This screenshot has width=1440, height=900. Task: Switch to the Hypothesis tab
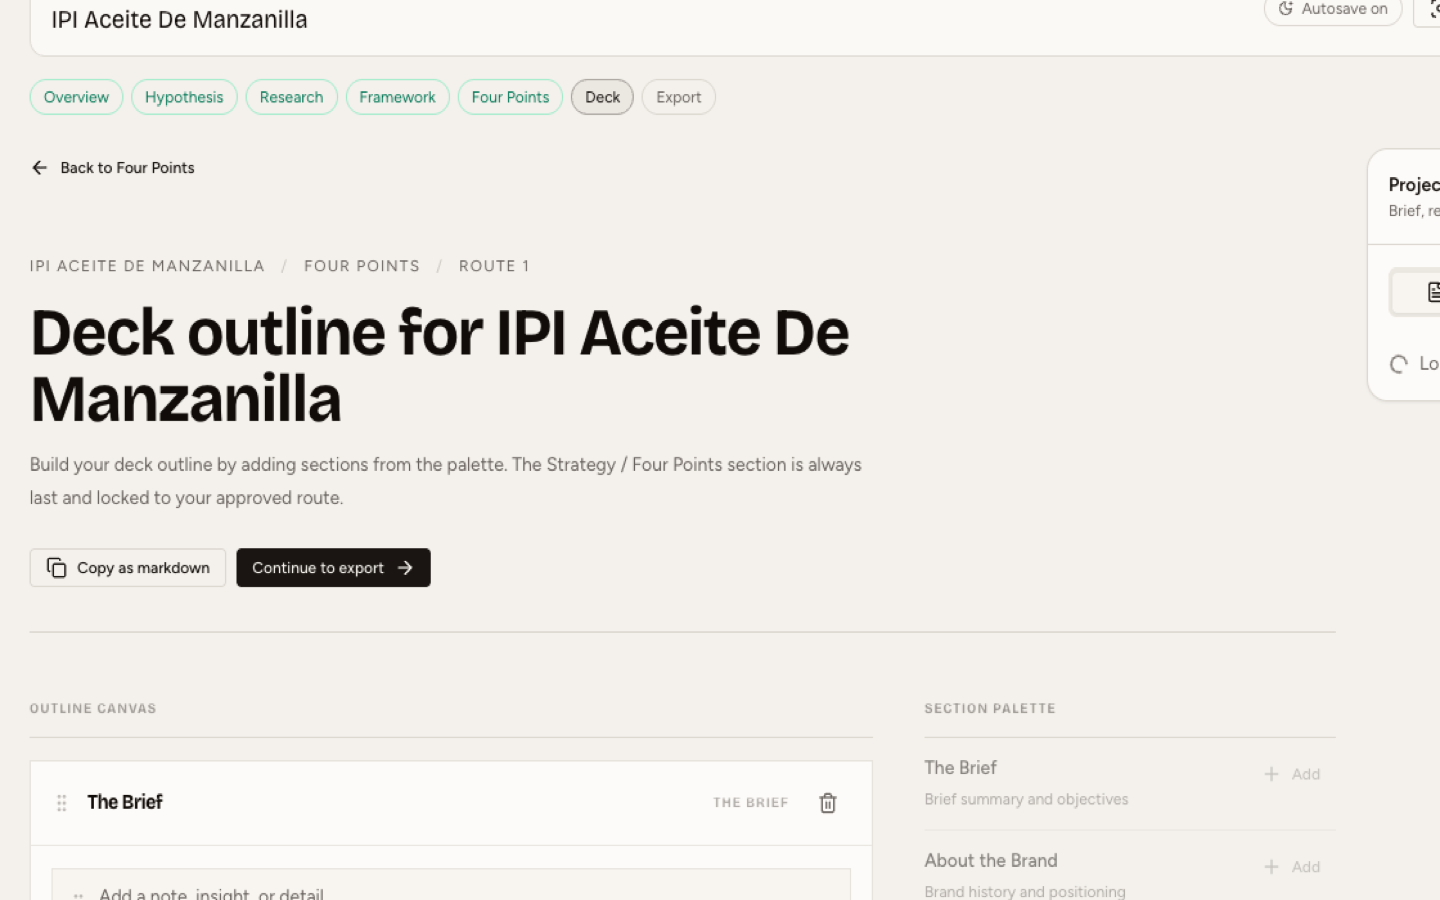coord(184,97)
